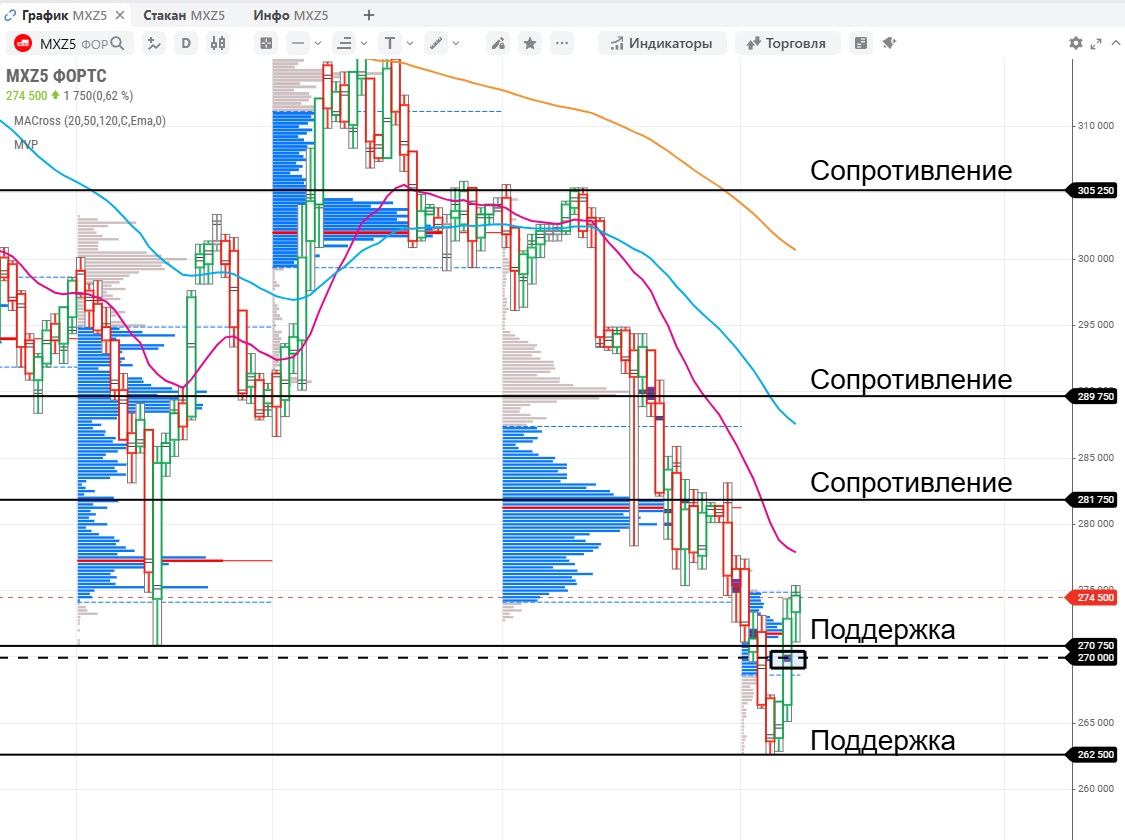
Task: Click the fullscreen expand arrows icon
Action: coord(1096,43)
